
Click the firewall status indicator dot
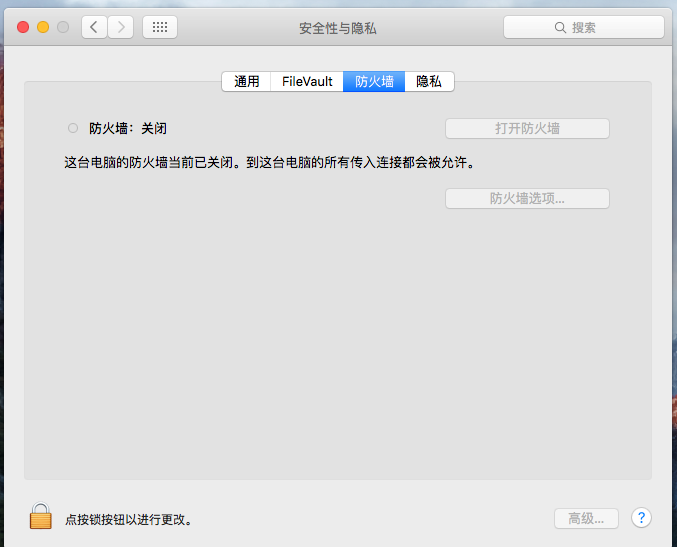73,128
